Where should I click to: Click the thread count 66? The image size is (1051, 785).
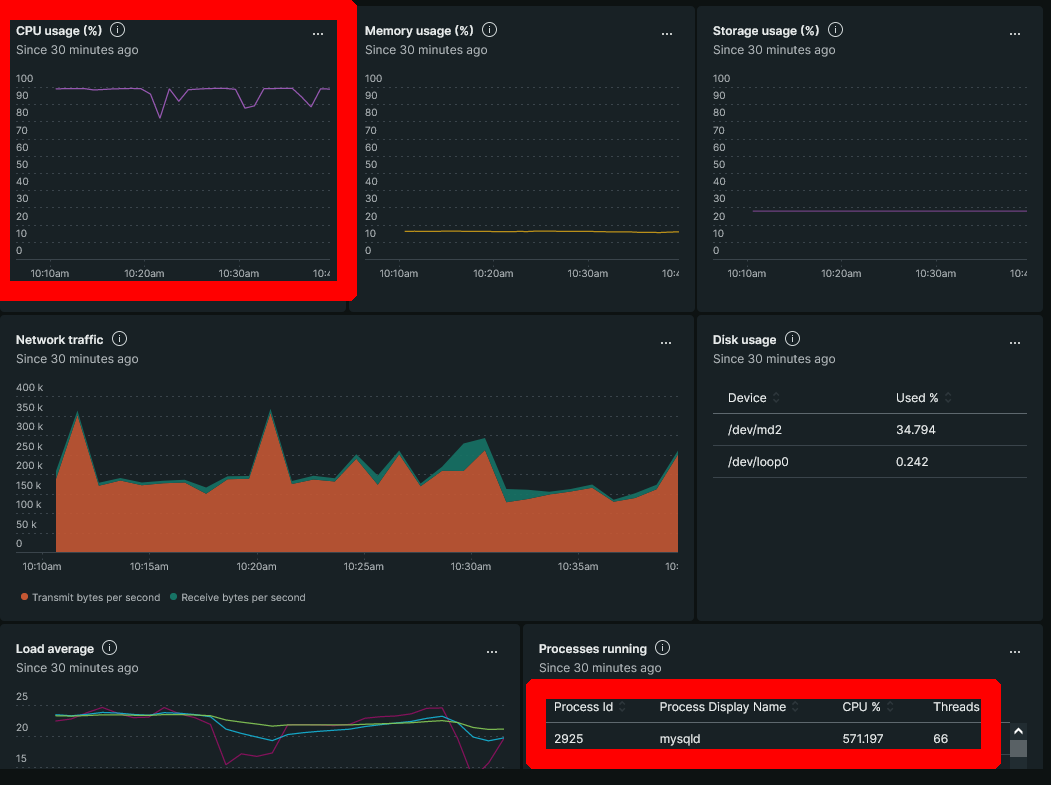click(x=940, y=739)
